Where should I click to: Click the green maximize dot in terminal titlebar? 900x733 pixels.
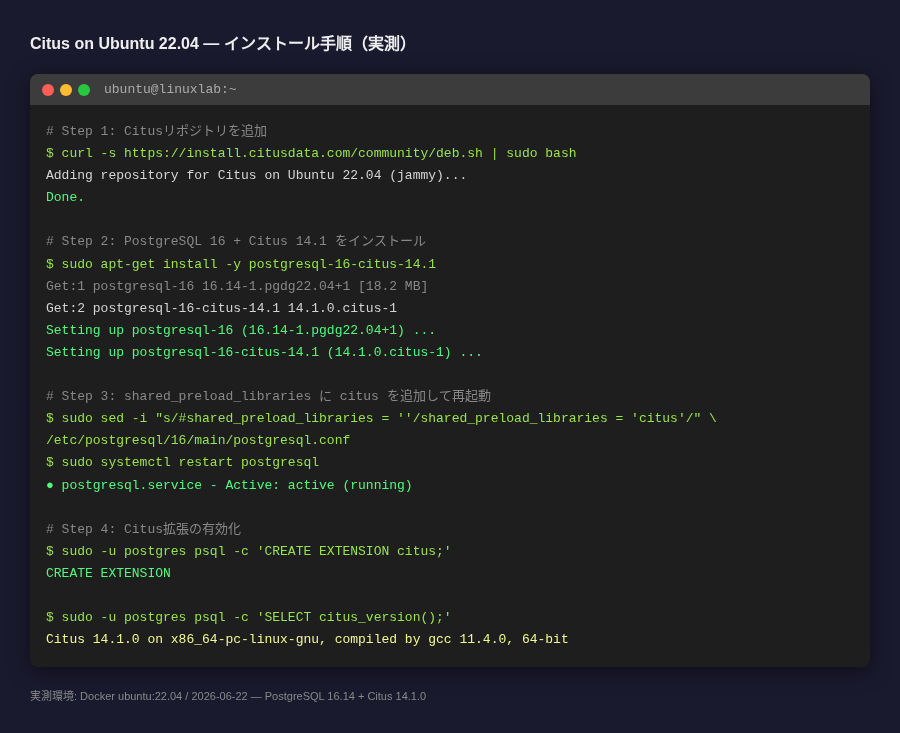[84, 90]
